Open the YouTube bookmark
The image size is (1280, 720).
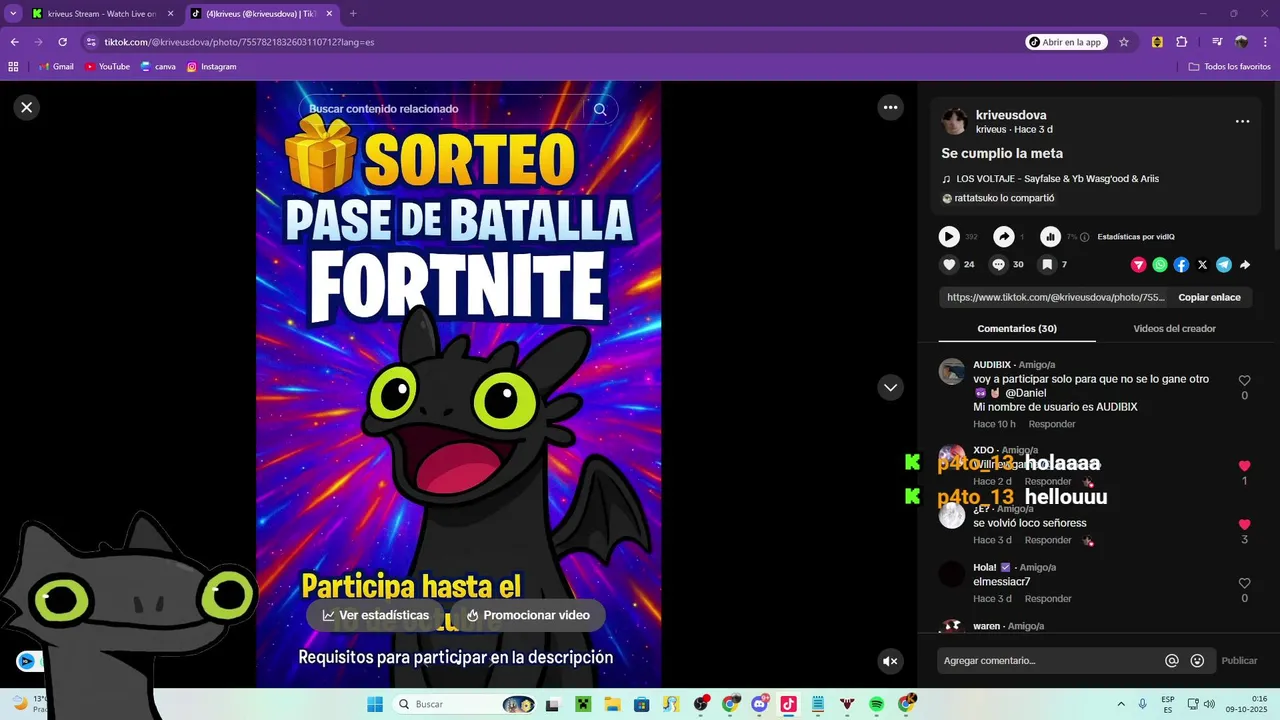click(107, 67)
